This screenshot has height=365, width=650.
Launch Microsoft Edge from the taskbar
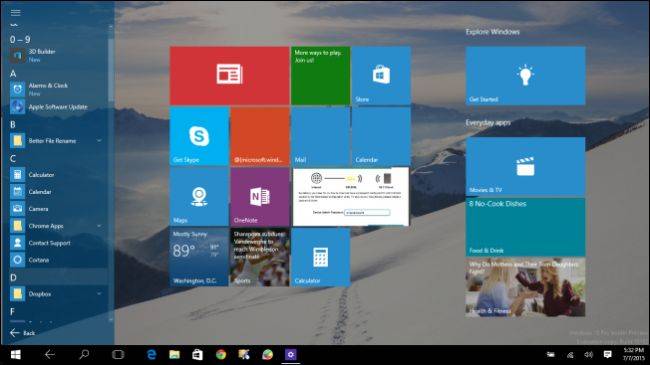151,355
